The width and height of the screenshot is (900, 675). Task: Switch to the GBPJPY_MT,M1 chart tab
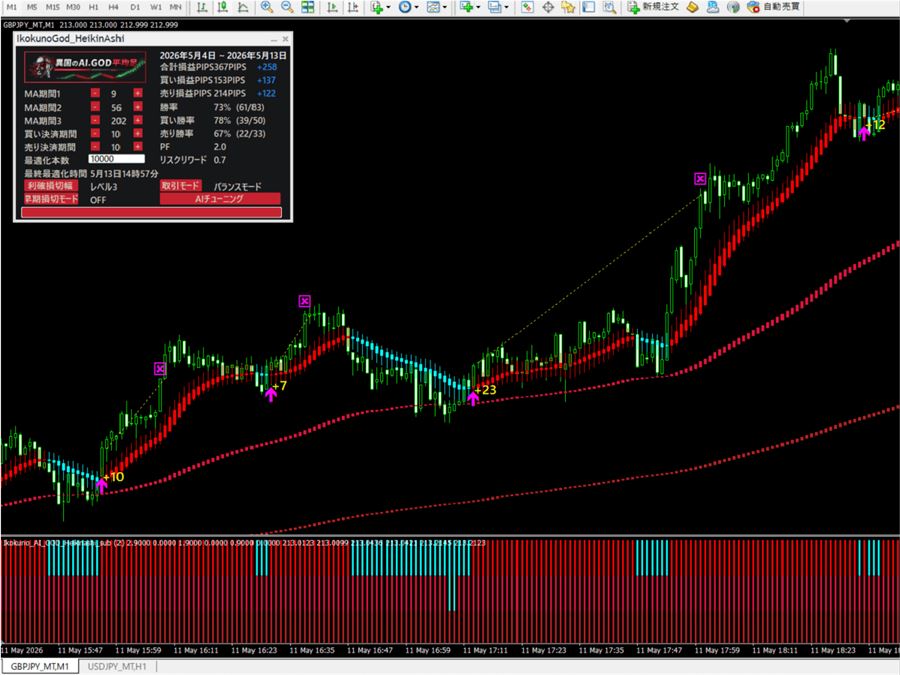(x=40, y=666)
